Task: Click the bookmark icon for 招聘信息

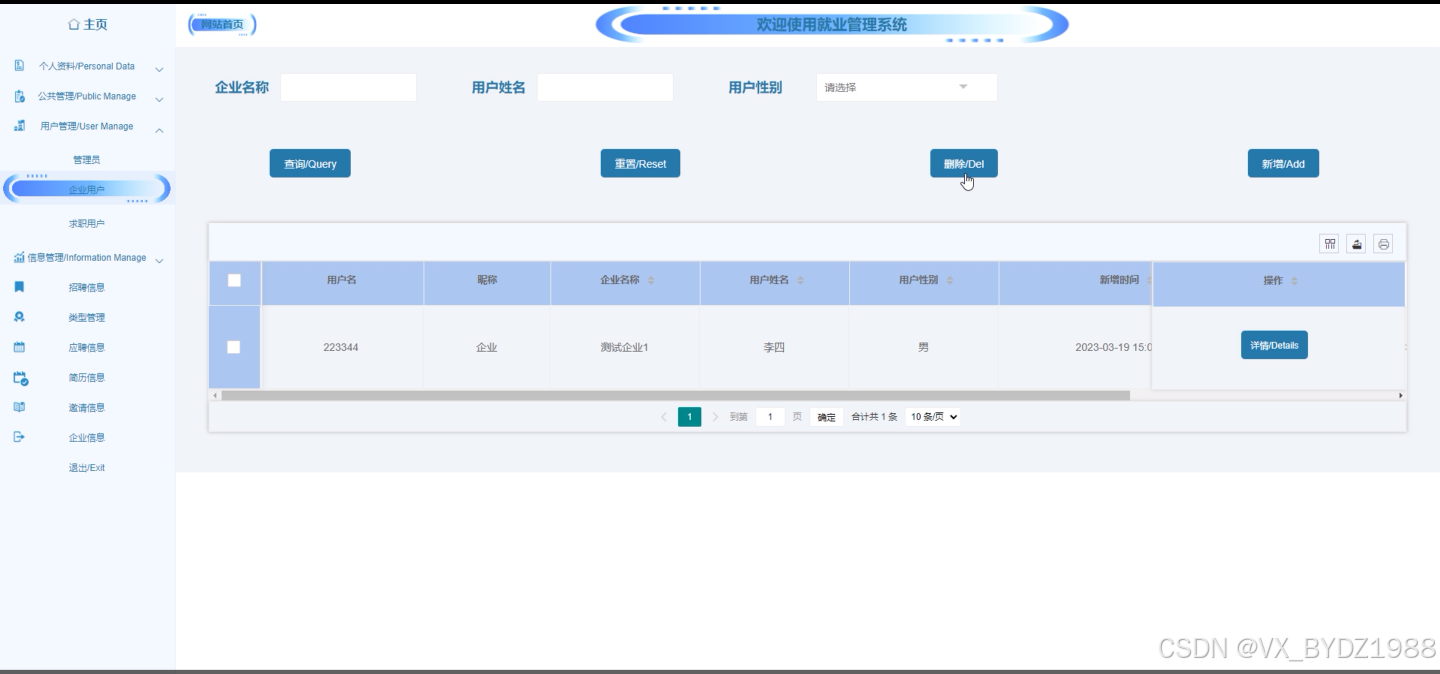Action: 19,287
